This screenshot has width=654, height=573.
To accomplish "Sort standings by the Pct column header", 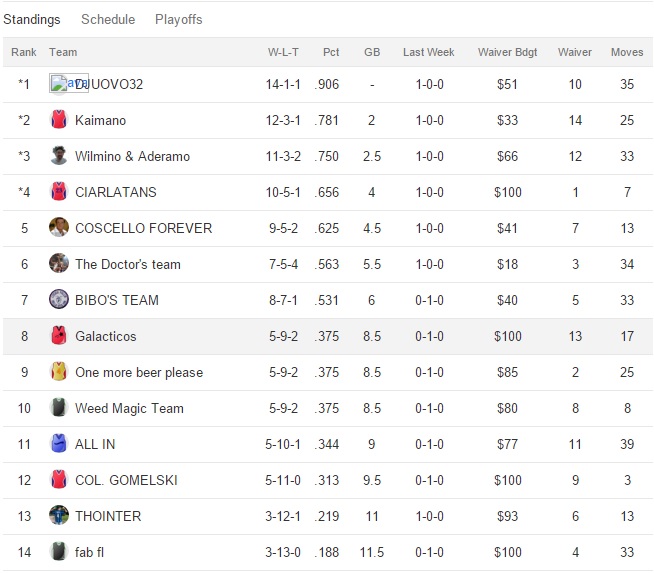I will click(331, 52).
